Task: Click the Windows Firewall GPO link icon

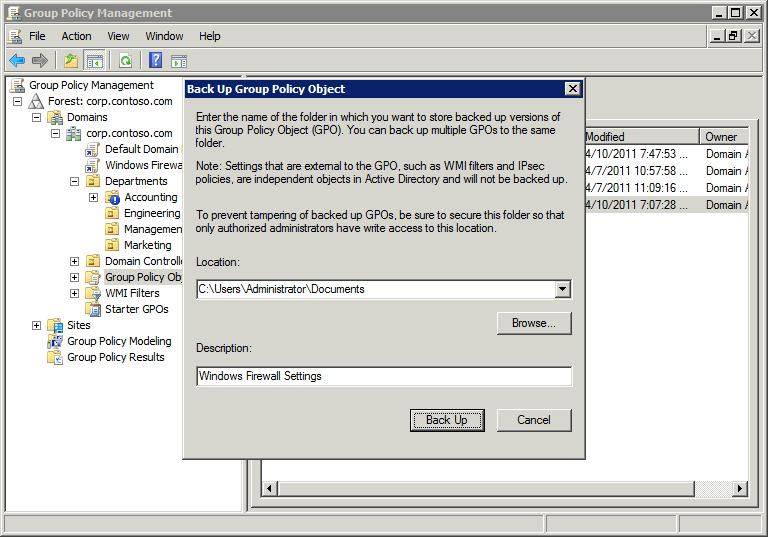Action: click(x=92, y=166)
